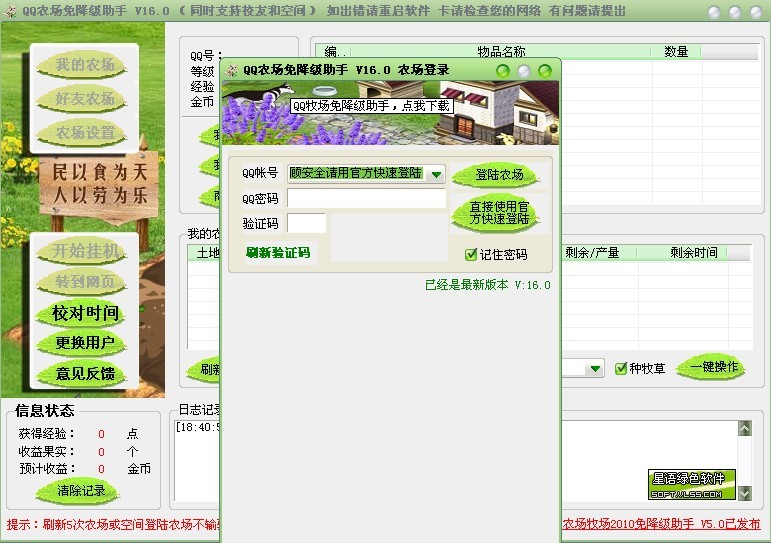Click login dialog title bar icon

[x=232, y=70]
